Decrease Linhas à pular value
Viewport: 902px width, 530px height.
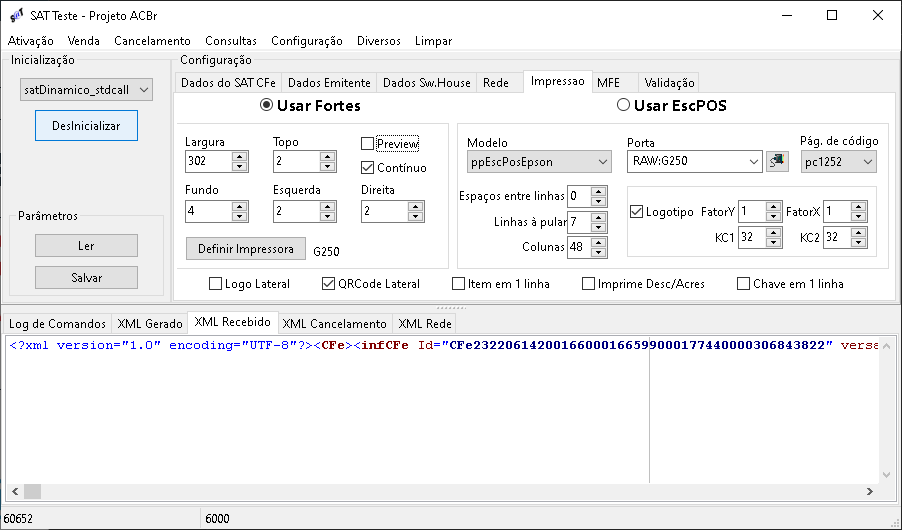599,227
